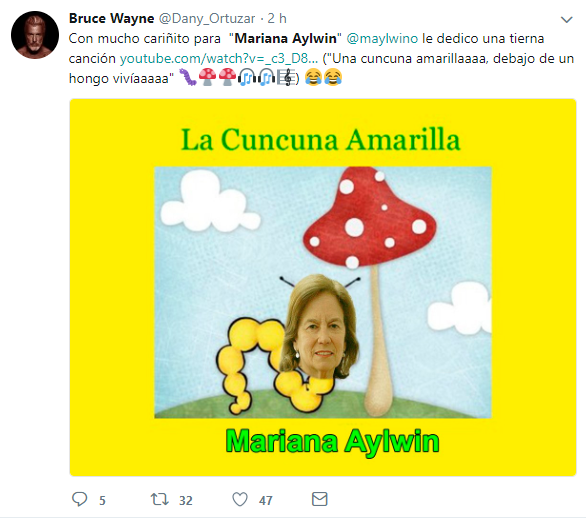
Task: Open direct message envelope icon
Action: point(320,499)
